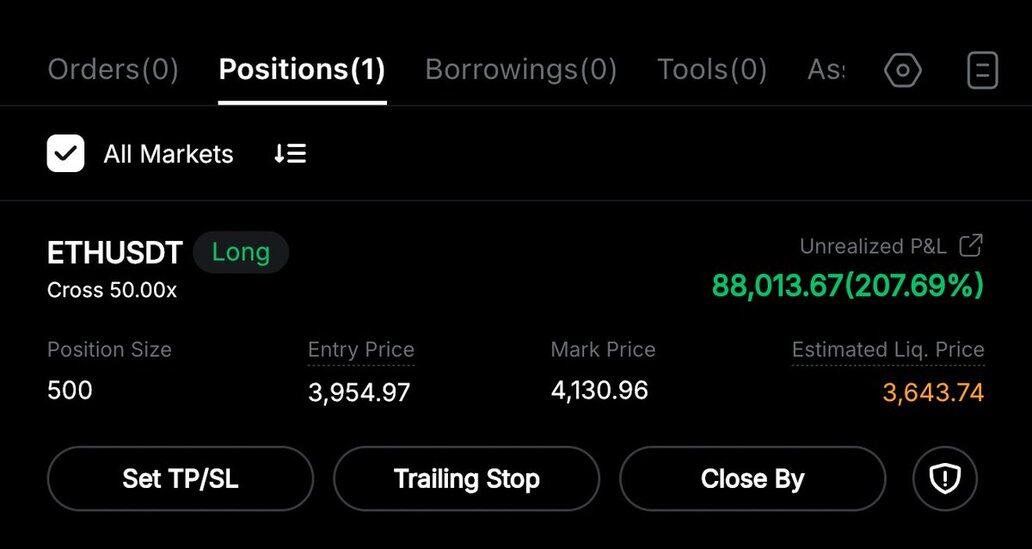
Task: Open the partially hidden Assets tab
Action: tap(825, 70)
